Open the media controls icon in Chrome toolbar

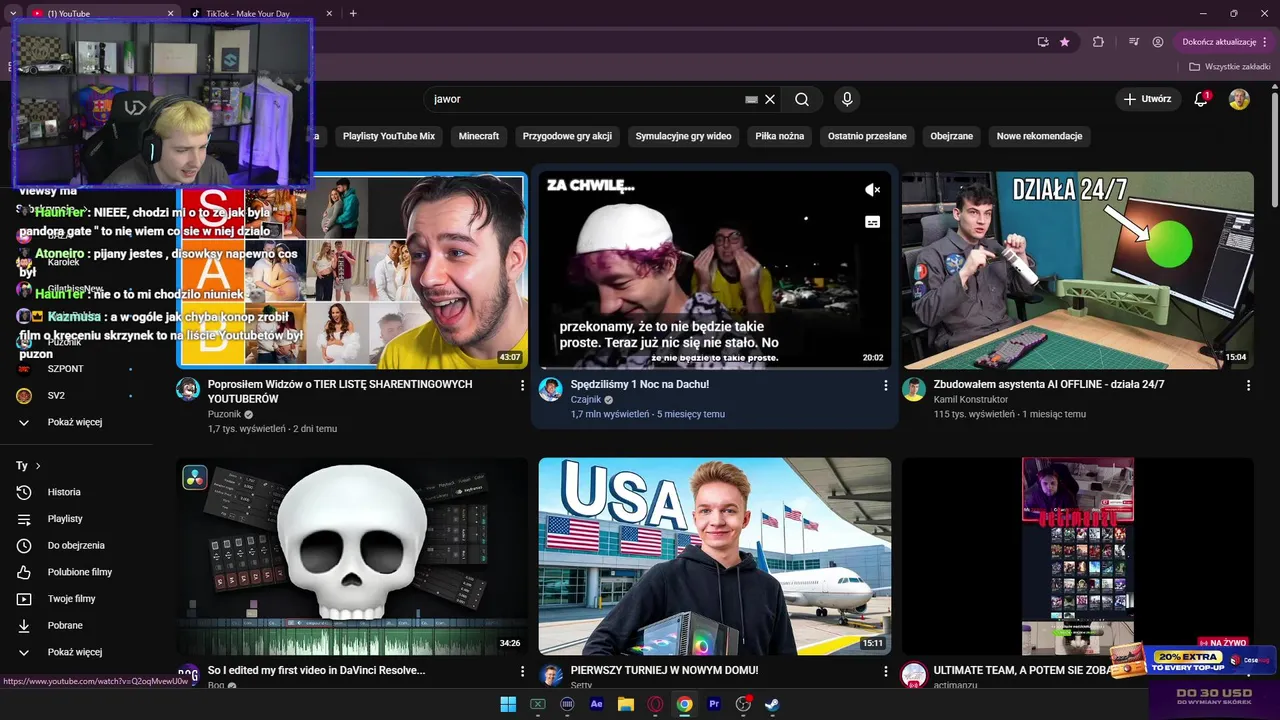1134,42
